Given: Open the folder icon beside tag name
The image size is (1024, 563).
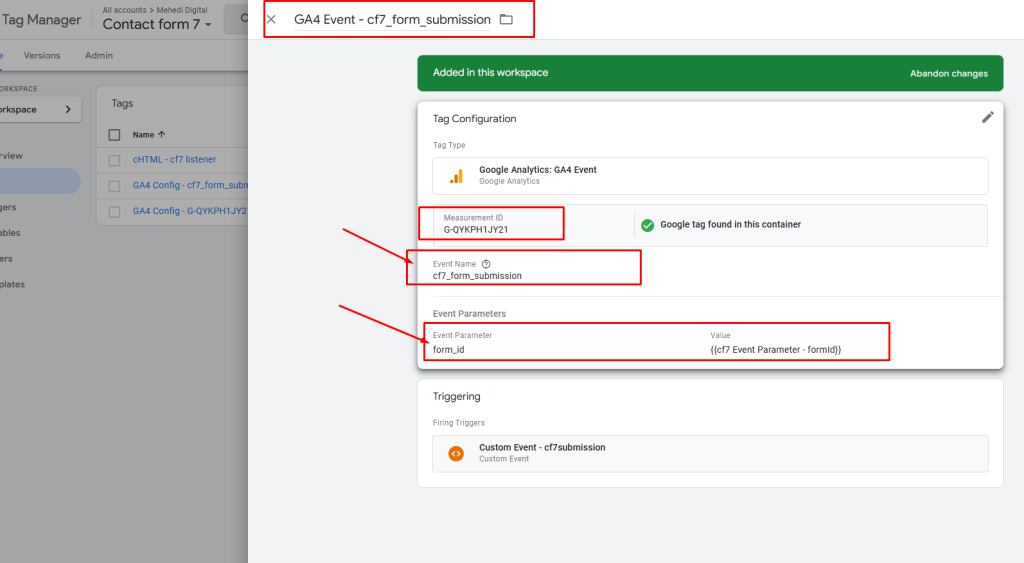Looking at the screenshot, I should coord(506,20).
